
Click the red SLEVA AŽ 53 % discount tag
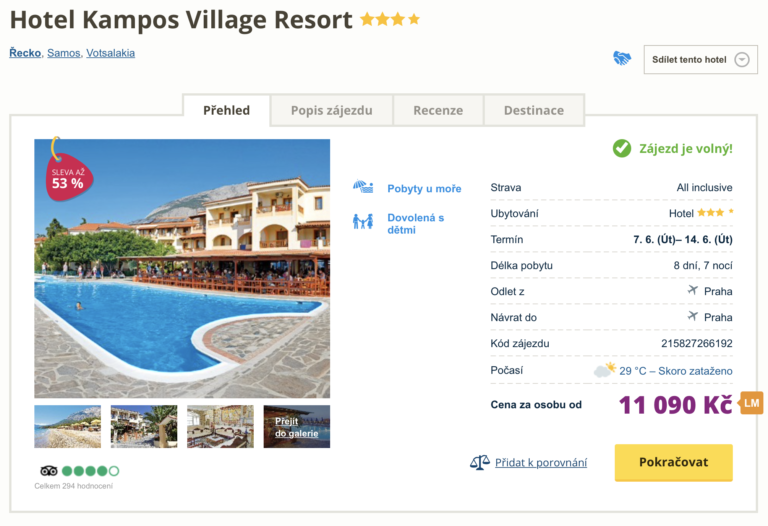click(66, 176)
